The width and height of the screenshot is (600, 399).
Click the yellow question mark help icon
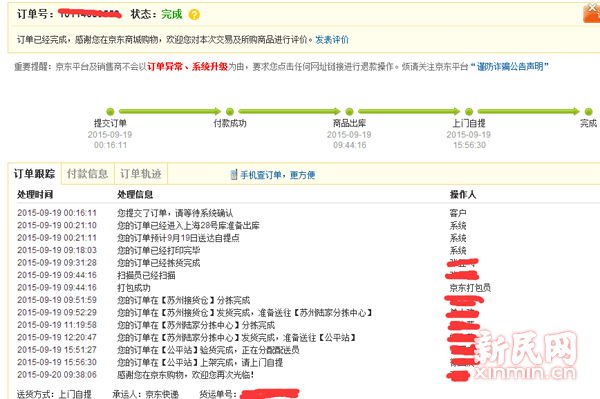194,15
